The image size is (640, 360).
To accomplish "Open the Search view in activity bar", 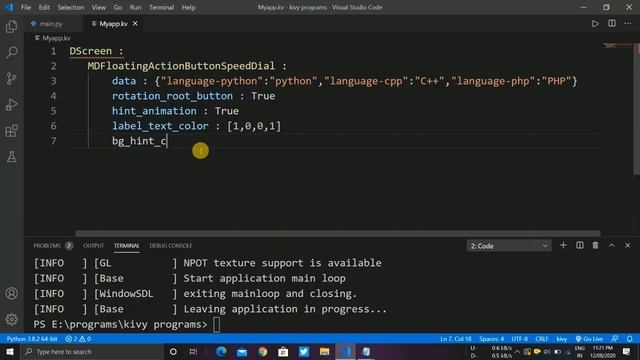I will [11, 52].
